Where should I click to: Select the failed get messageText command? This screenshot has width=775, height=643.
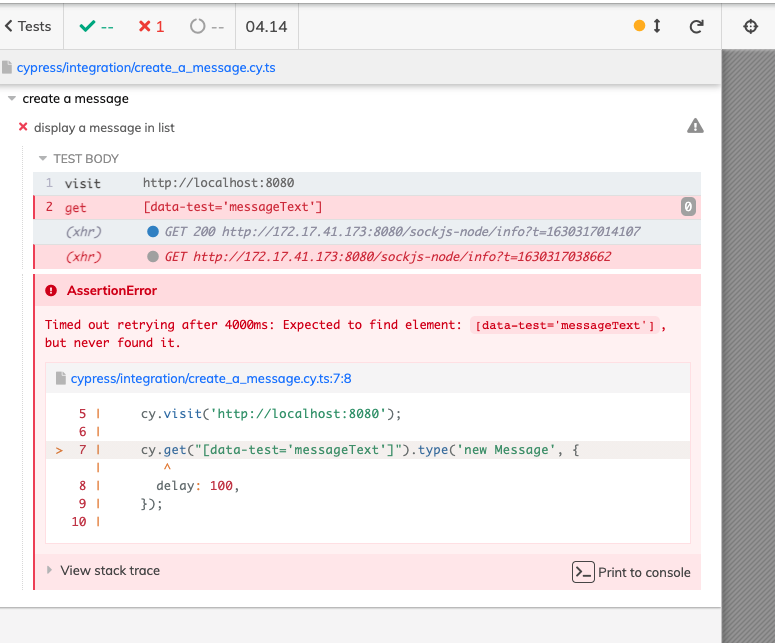[367, 207]
